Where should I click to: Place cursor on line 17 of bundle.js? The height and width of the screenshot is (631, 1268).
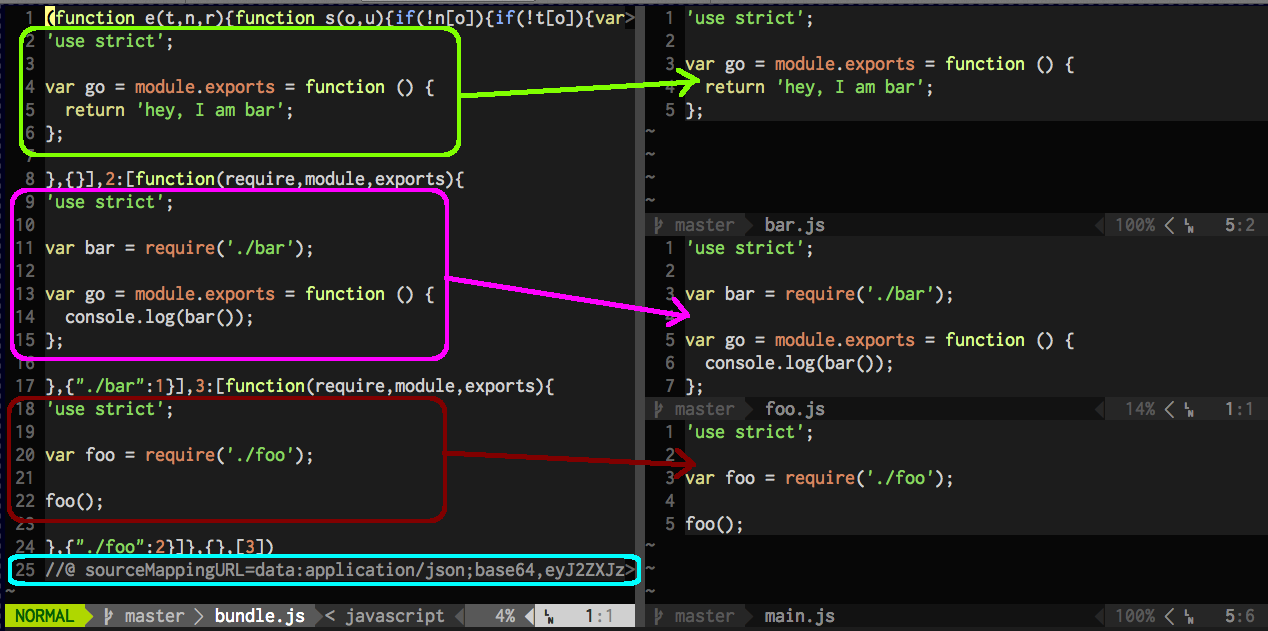(300, 386)
